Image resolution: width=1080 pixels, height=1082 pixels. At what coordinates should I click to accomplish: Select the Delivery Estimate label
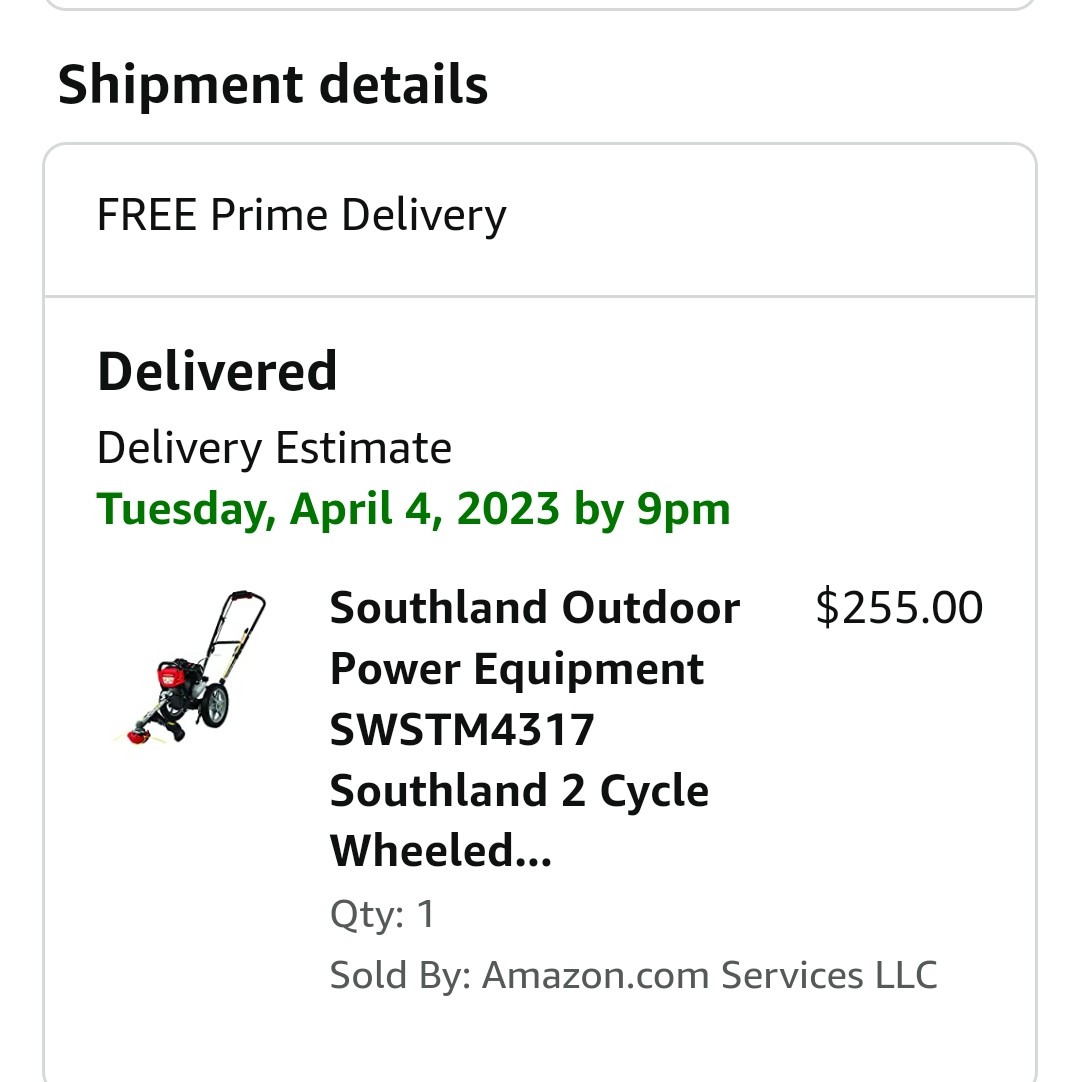pos(274,448)
